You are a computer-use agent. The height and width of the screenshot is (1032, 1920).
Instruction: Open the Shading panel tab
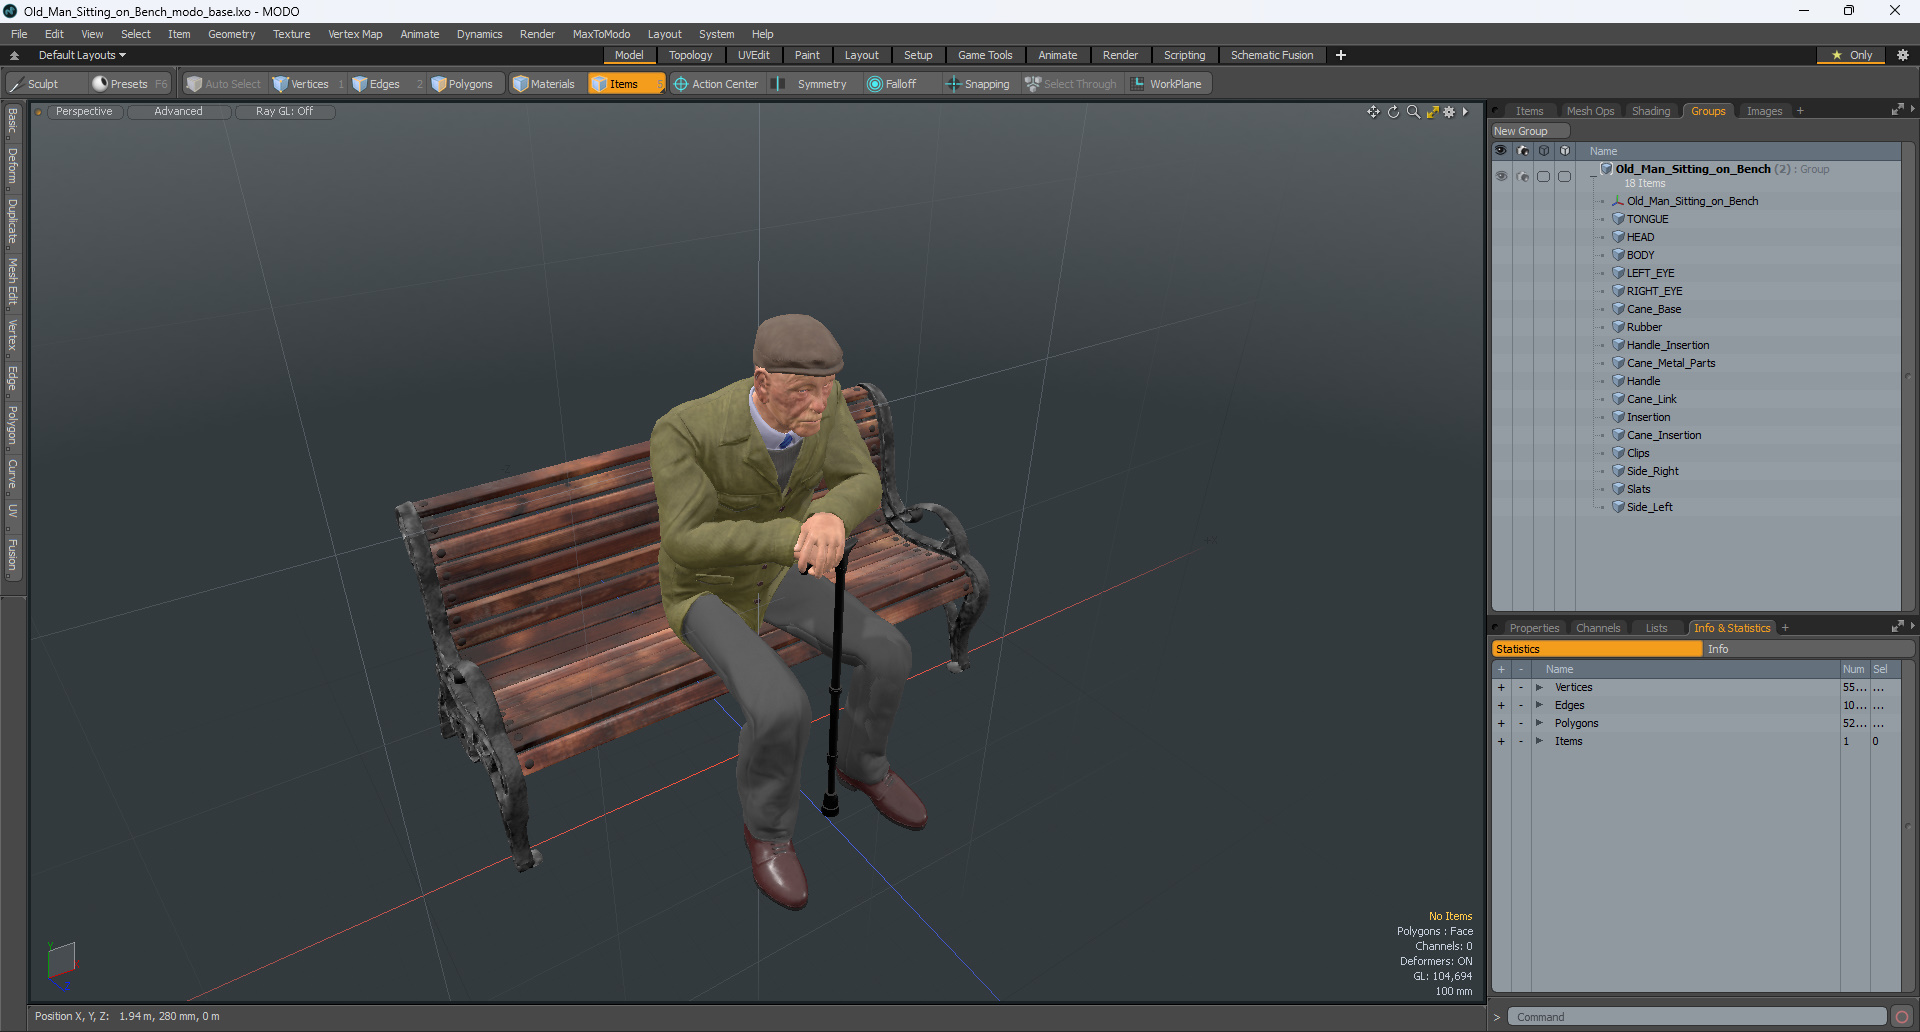[x=1651, y=111]
